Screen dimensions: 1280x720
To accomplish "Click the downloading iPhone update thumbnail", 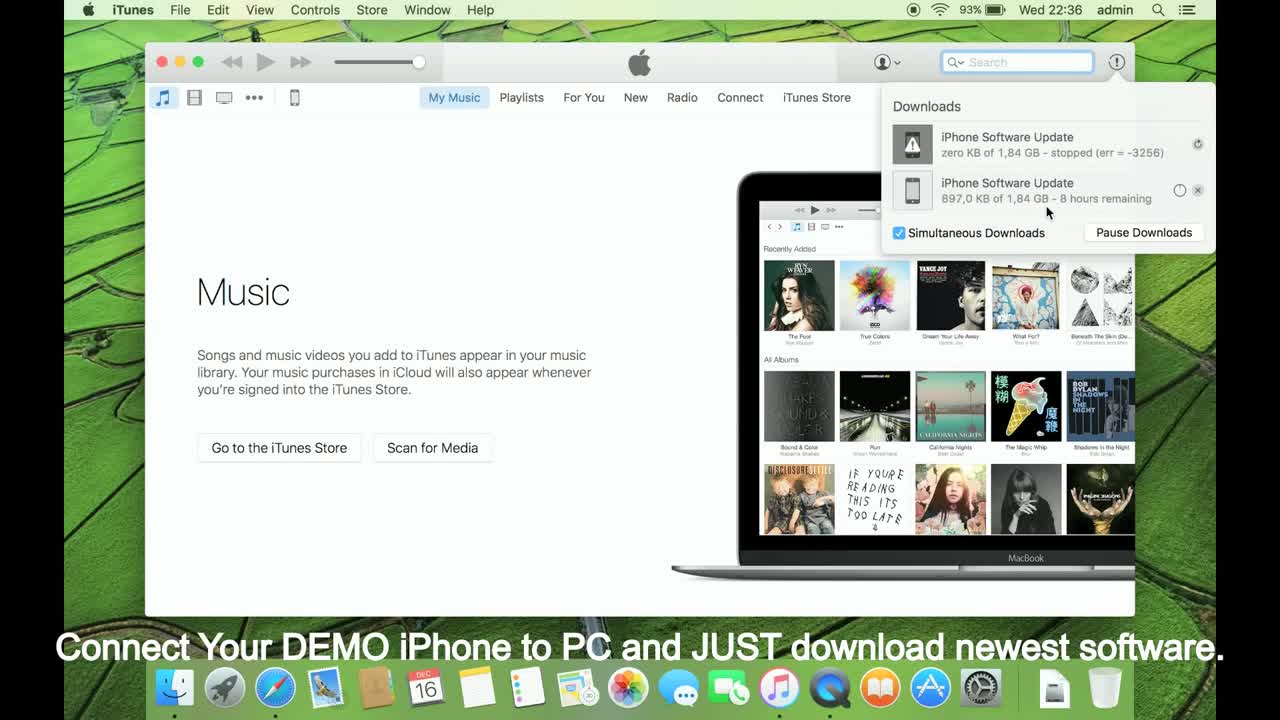I will click(912, 190).
